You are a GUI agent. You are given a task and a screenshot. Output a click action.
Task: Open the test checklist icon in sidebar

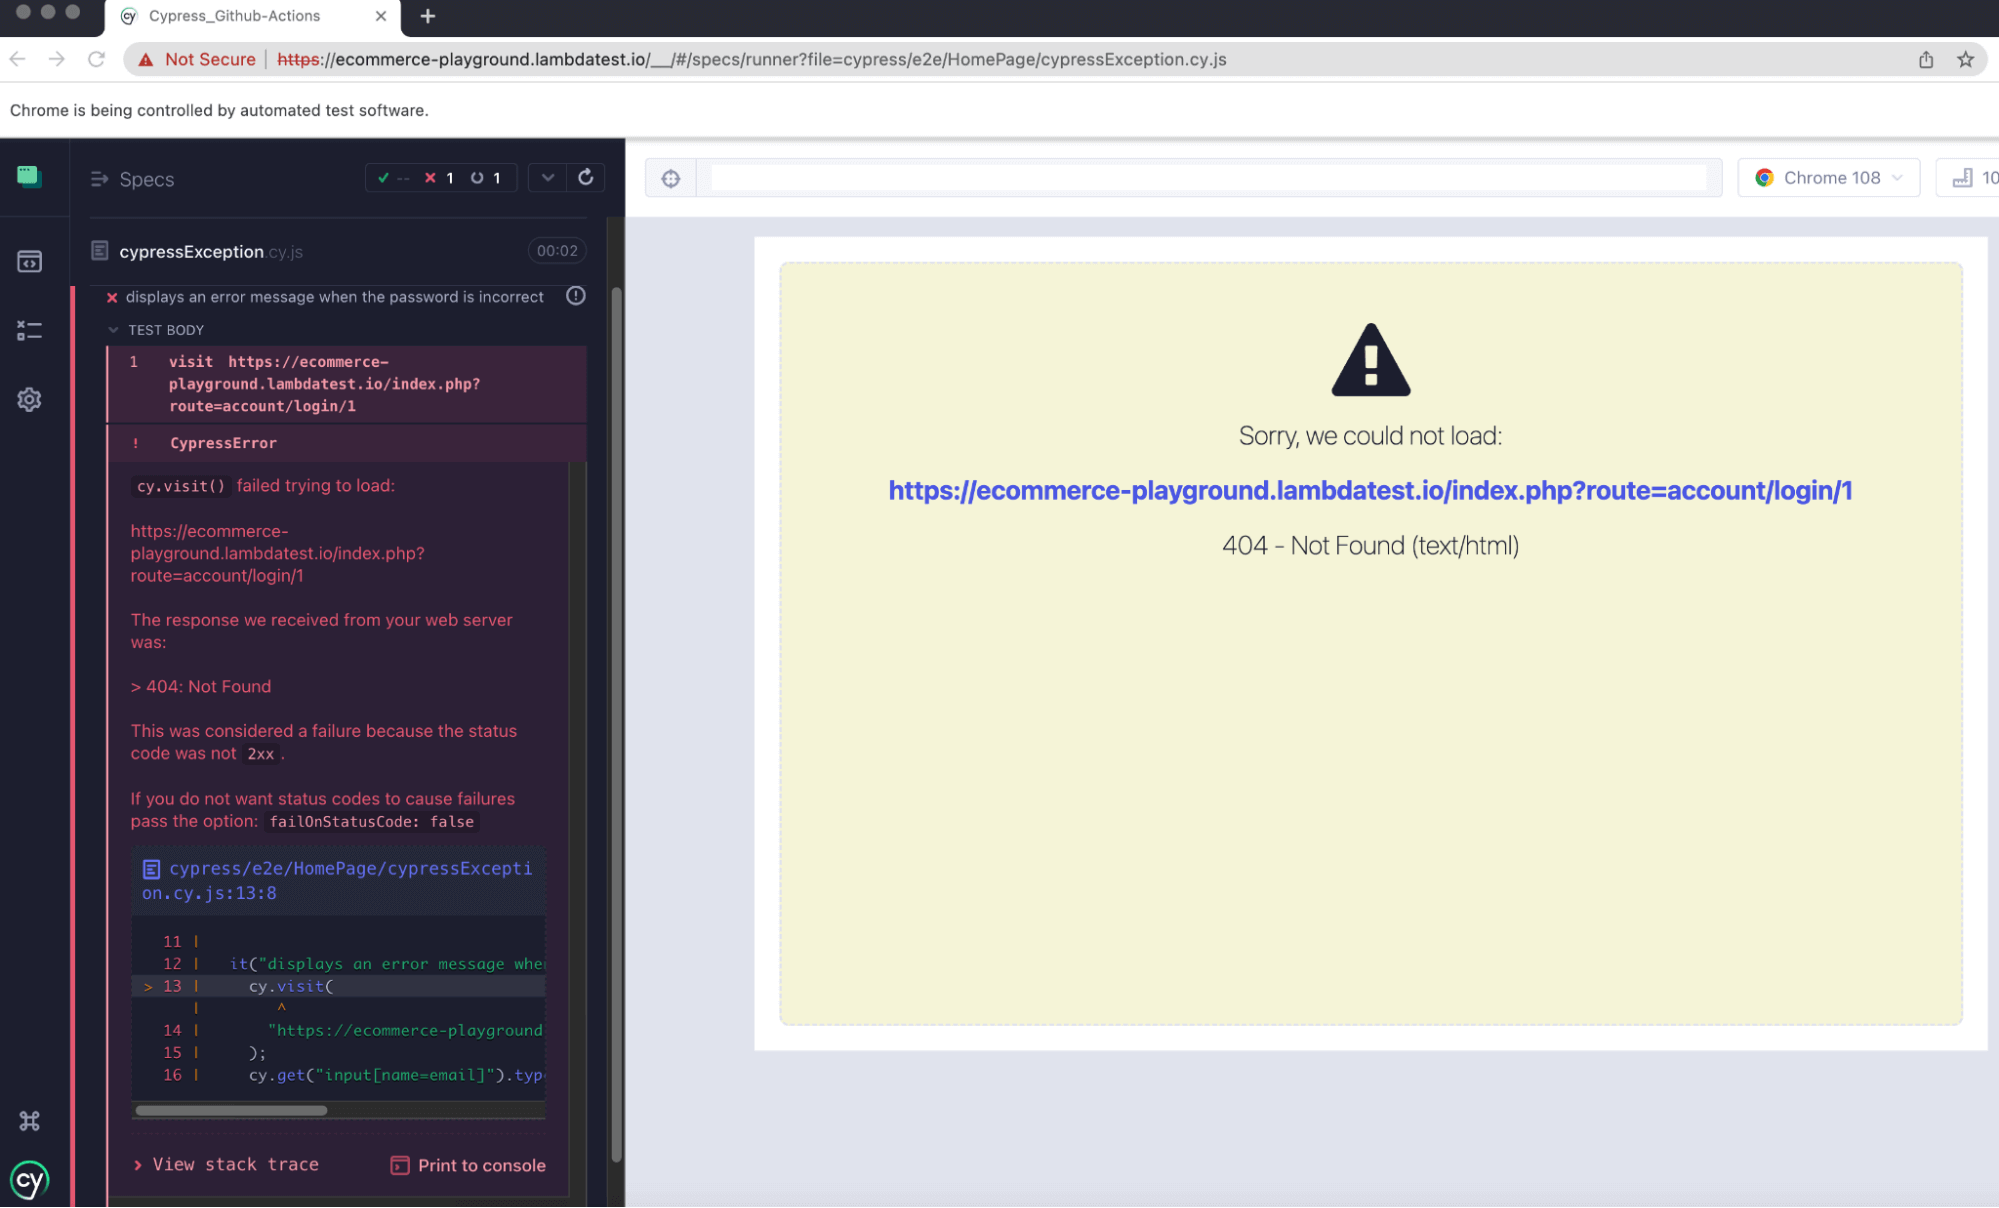point(29,330)
